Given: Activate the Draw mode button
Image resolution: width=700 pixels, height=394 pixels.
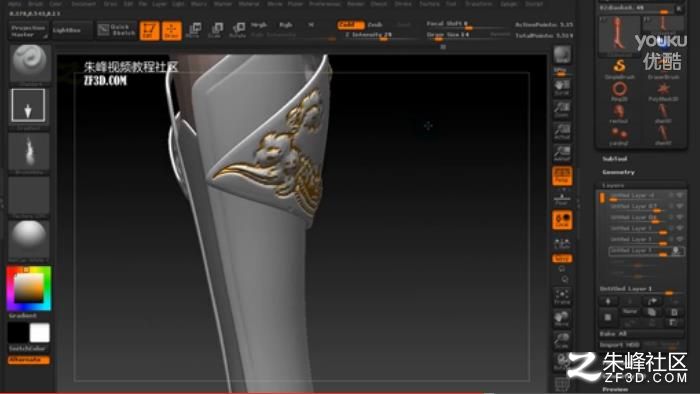Looking at the screenshot, I should click(171, 30).
